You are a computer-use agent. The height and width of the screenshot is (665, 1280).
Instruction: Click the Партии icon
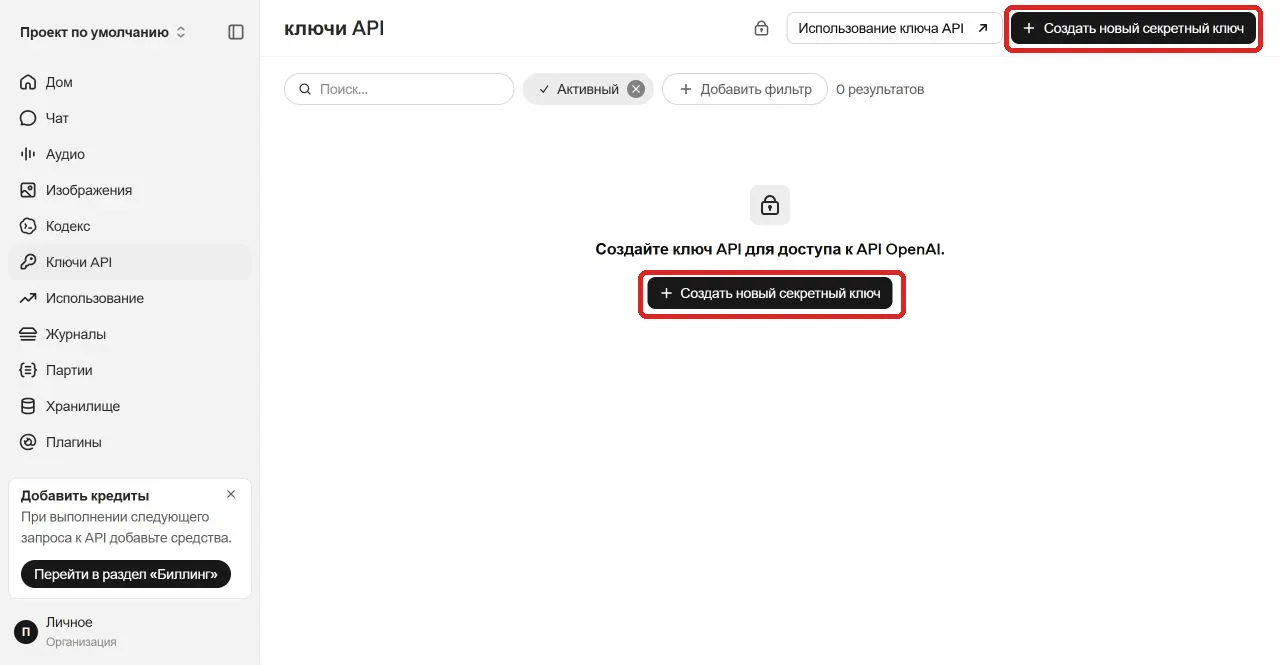coord(28,370)
